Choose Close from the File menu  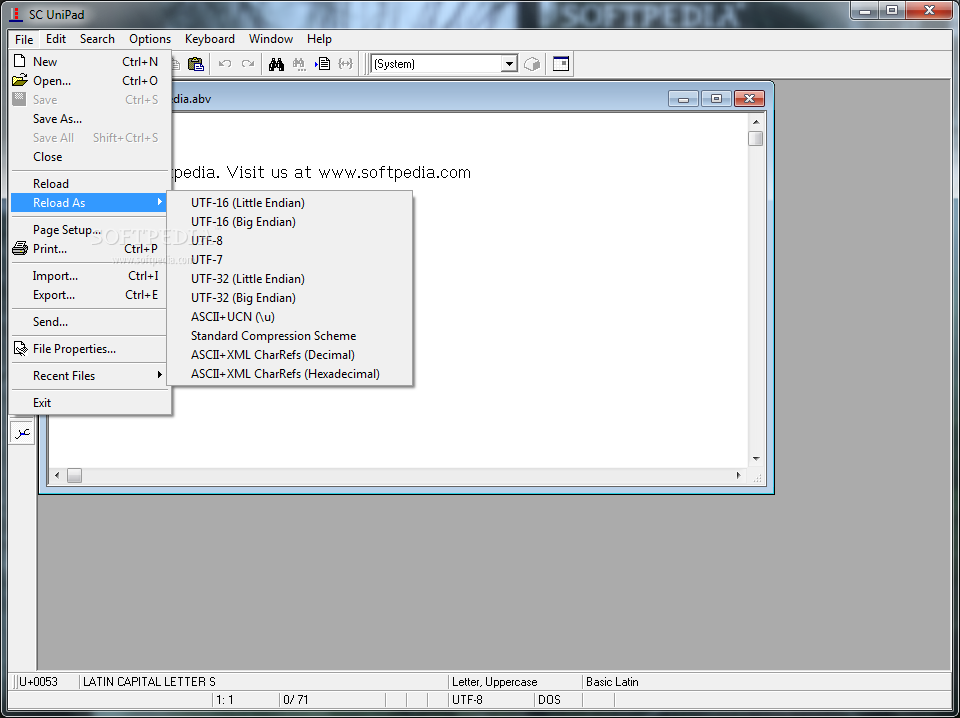coord(90,157)
